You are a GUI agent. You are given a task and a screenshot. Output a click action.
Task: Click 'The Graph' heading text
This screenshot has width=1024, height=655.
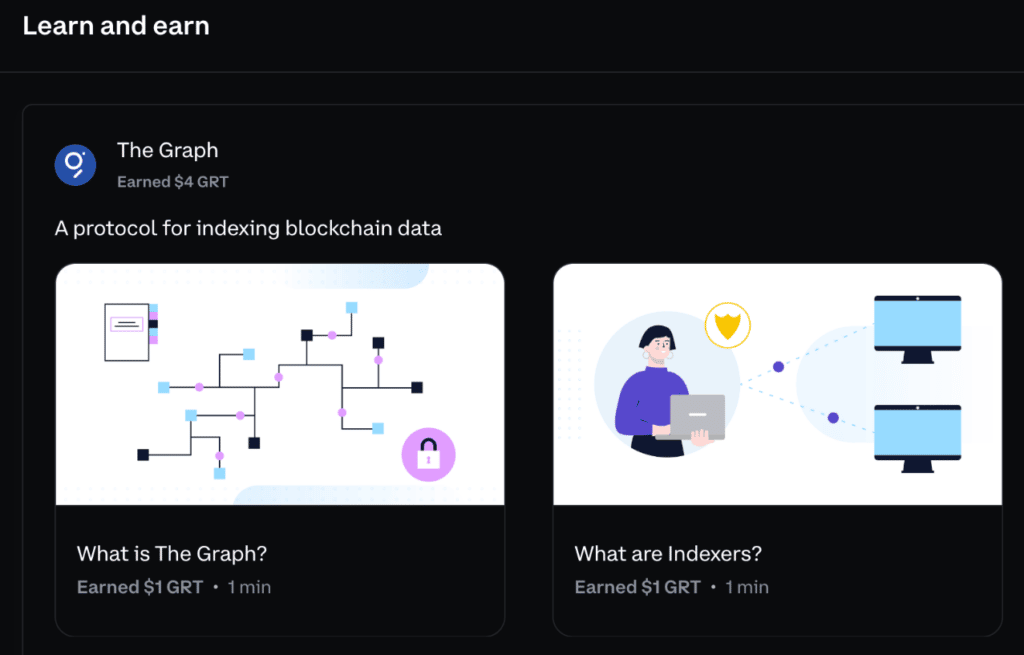click(x=168, y=150)
